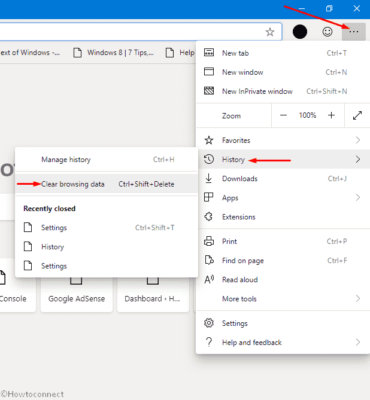370x400 pixels.
Task: Zoom out with the minus button
Action: 283,115
